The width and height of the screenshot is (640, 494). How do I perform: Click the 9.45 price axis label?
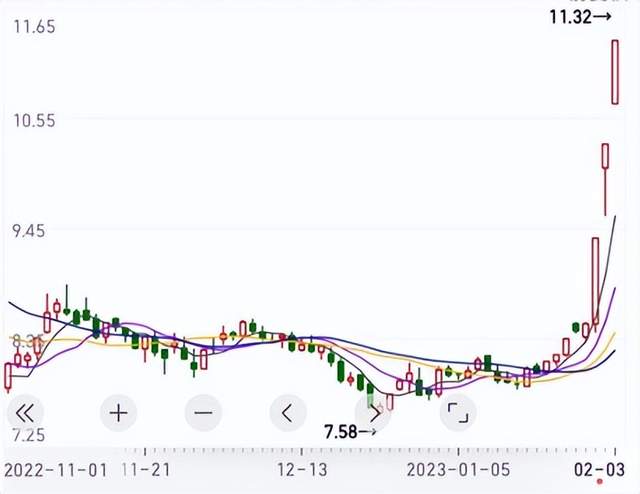[x=29, y=231]
